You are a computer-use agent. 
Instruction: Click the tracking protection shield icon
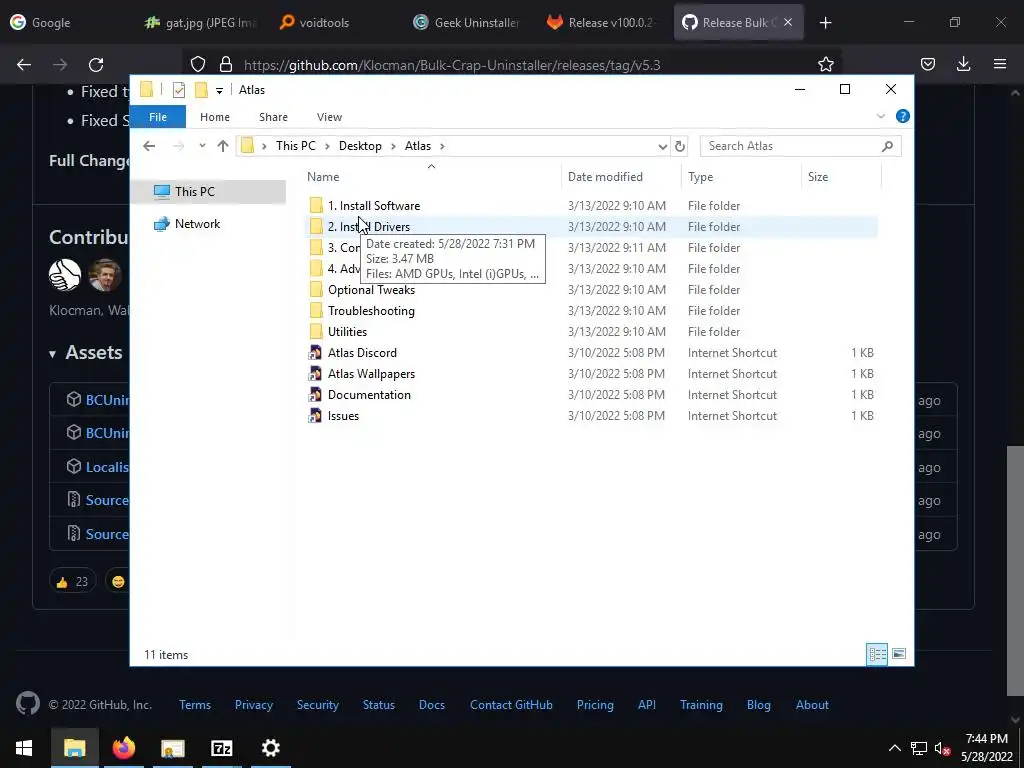198,64
